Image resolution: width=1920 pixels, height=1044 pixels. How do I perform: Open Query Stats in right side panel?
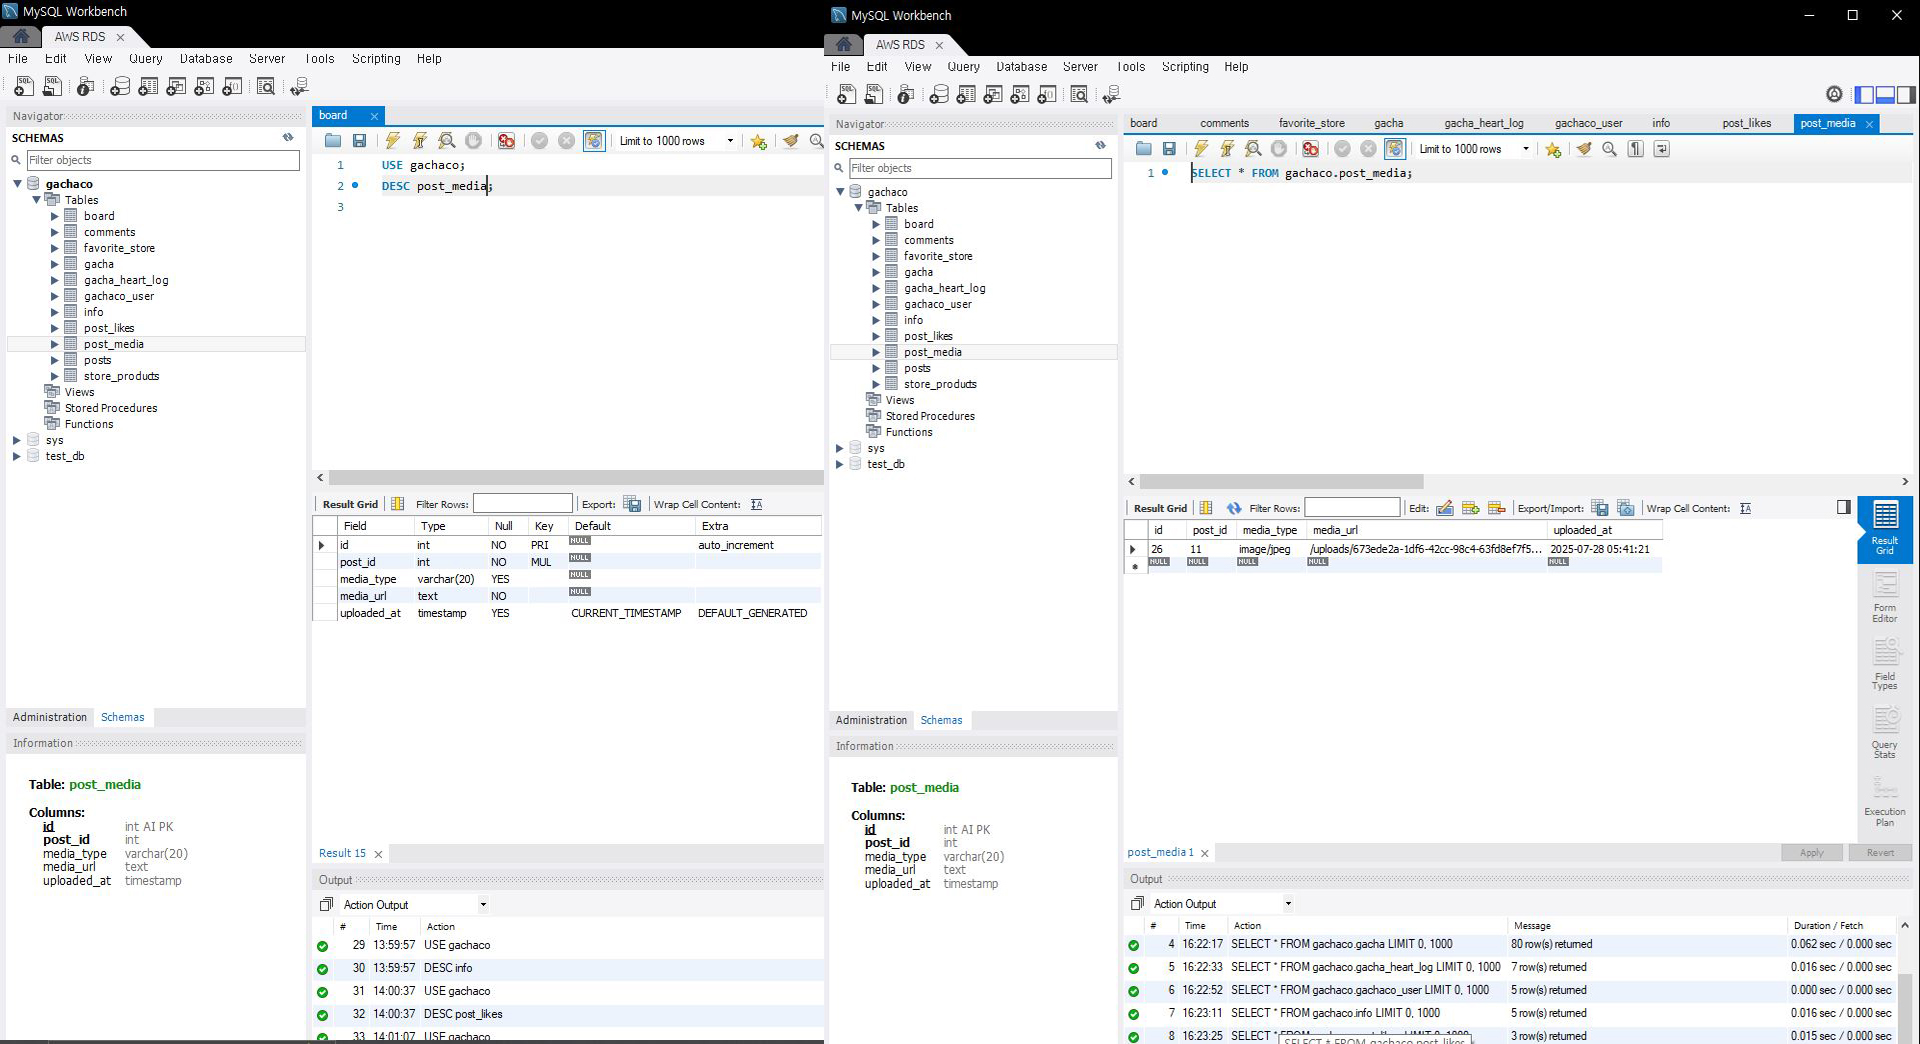point(1885,734)
